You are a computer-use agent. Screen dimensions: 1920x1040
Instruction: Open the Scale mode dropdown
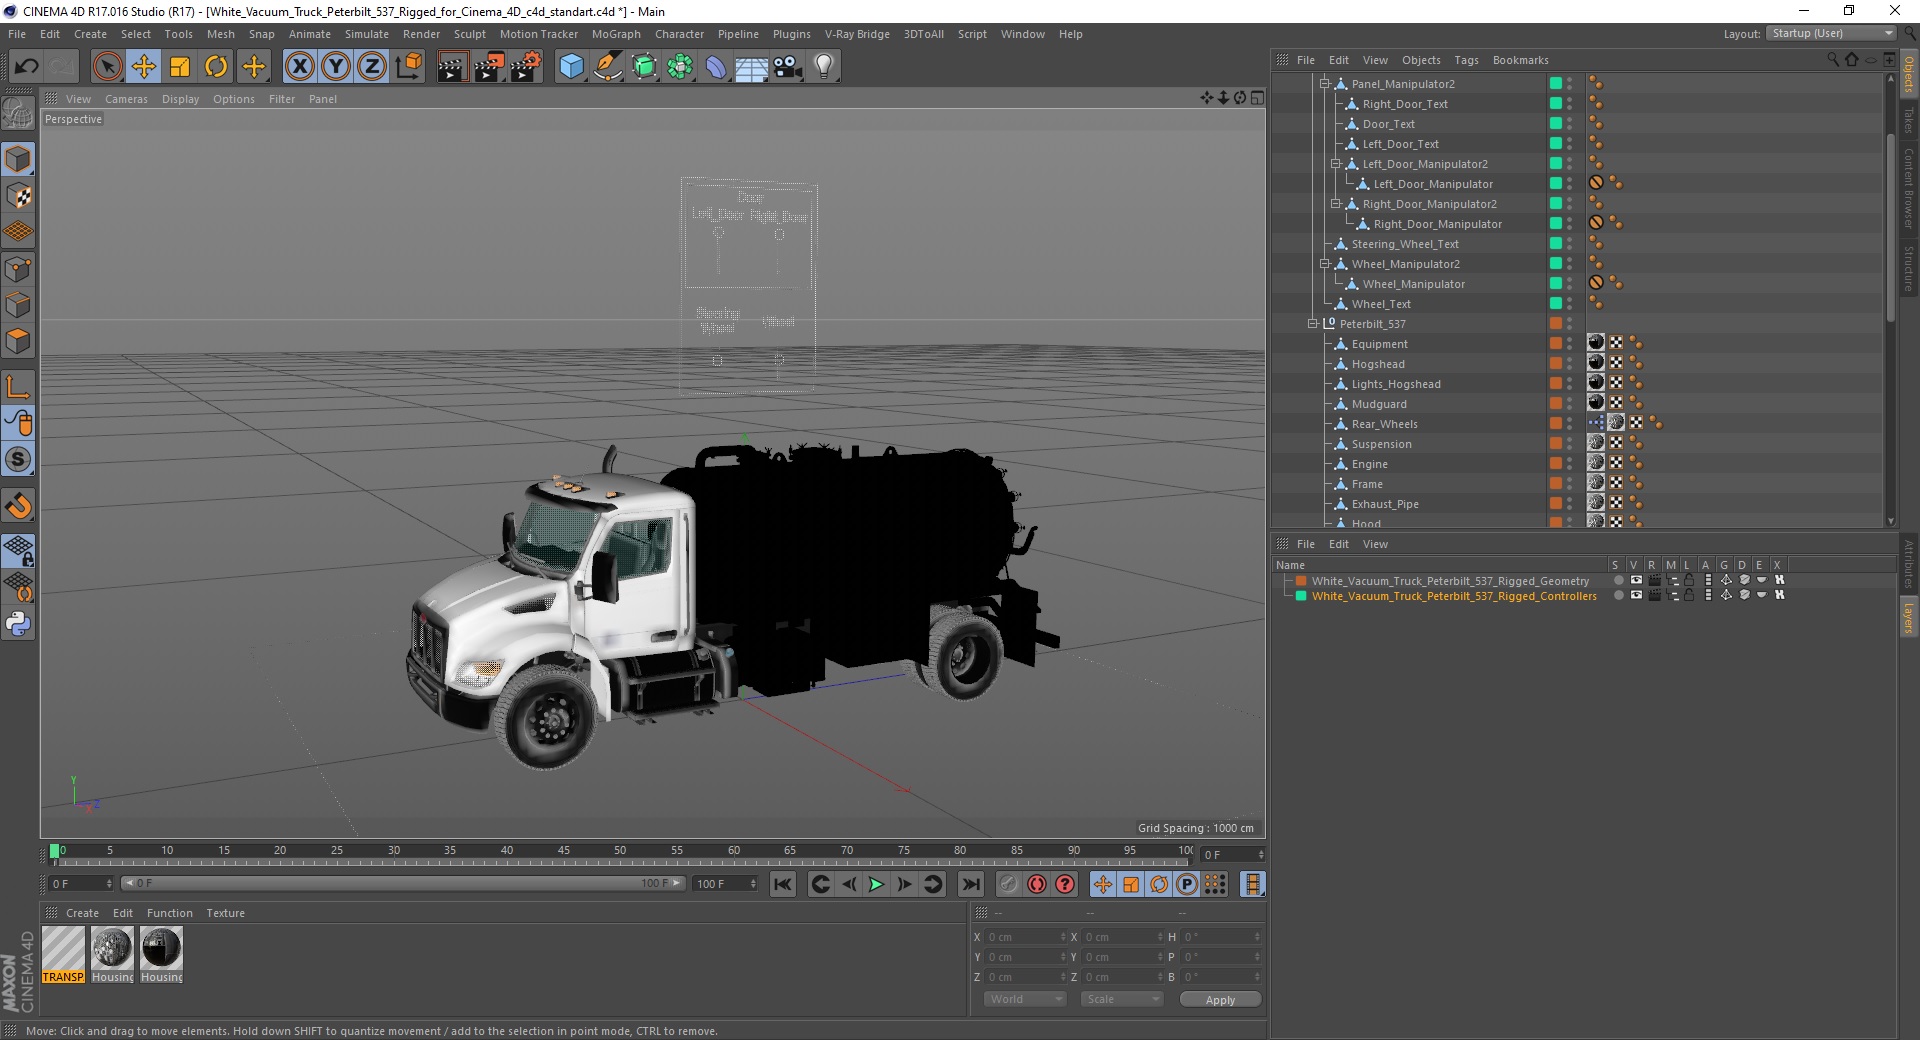tap(1122, 999)
